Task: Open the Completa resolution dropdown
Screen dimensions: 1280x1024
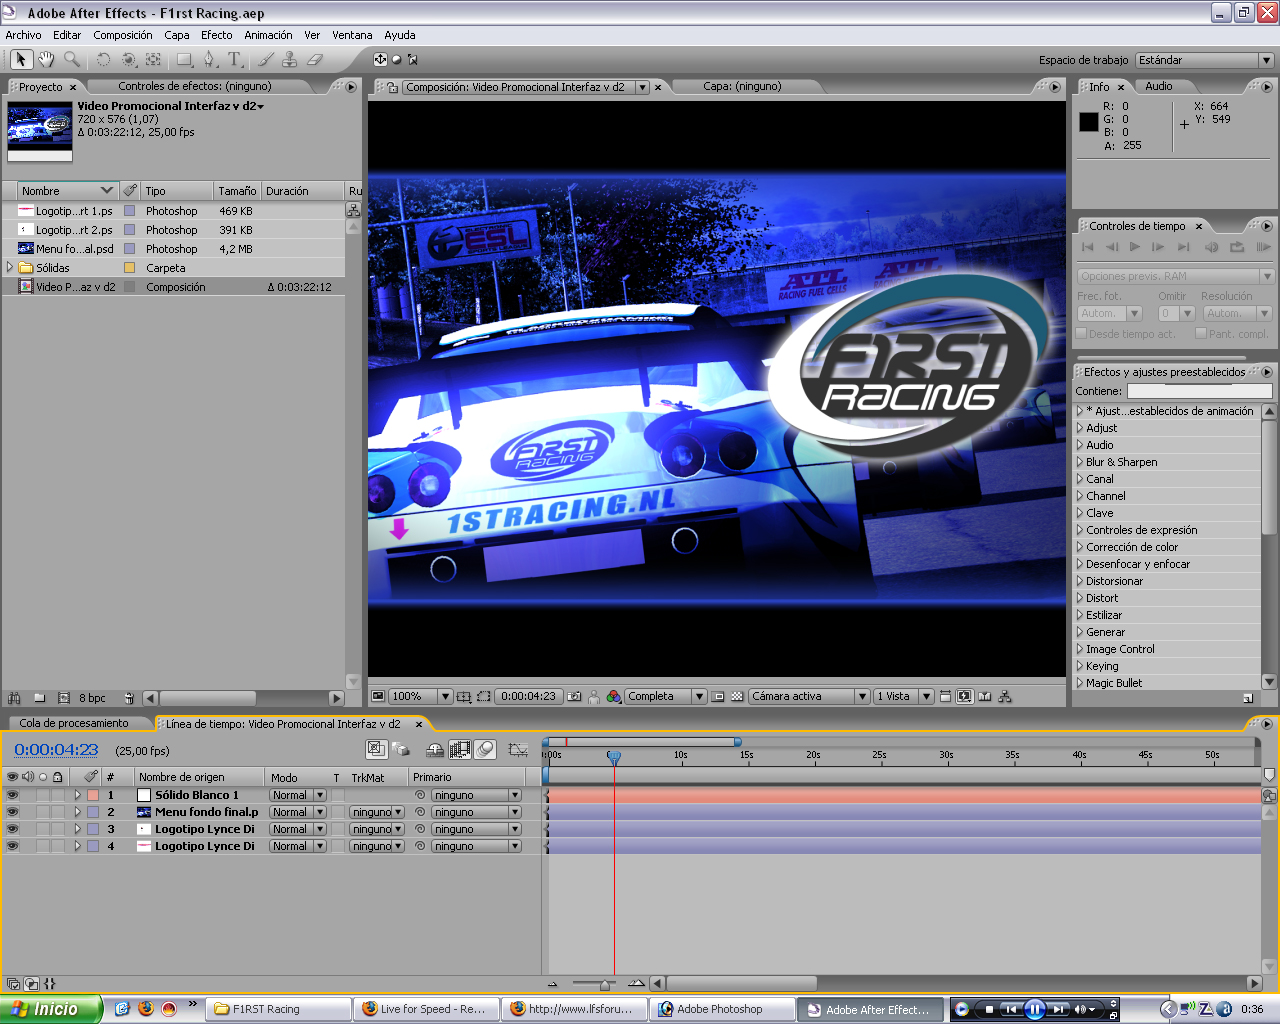Action: pyautogui.click(x=665, y=697)
